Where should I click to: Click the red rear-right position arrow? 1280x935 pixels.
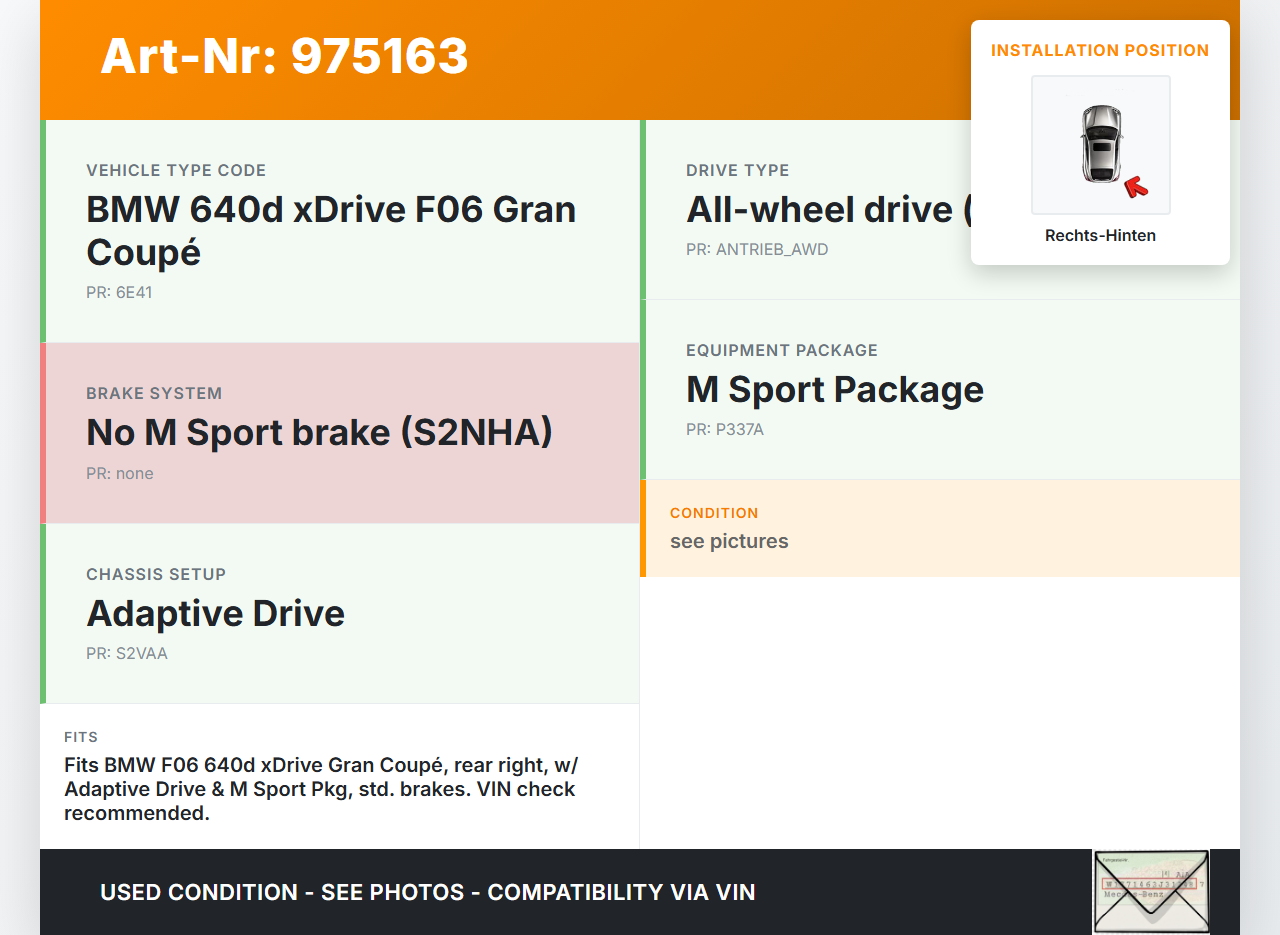[x=1135, y=186]
